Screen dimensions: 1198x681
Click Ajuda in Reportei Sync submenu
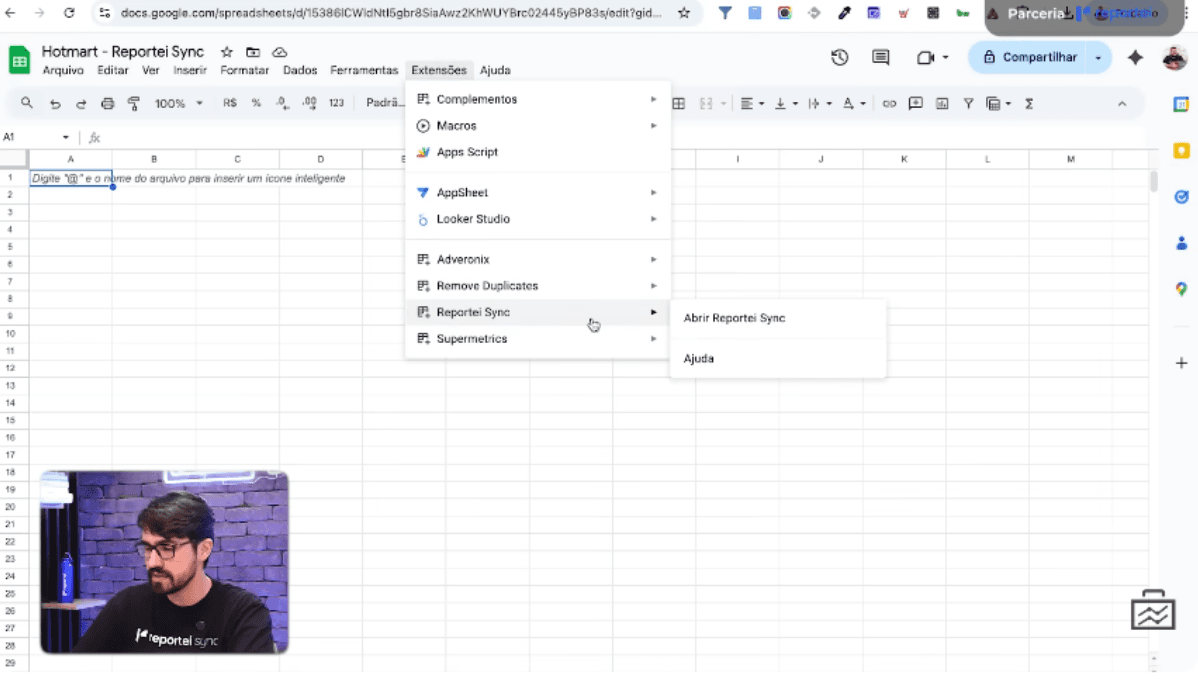[699, 358]
